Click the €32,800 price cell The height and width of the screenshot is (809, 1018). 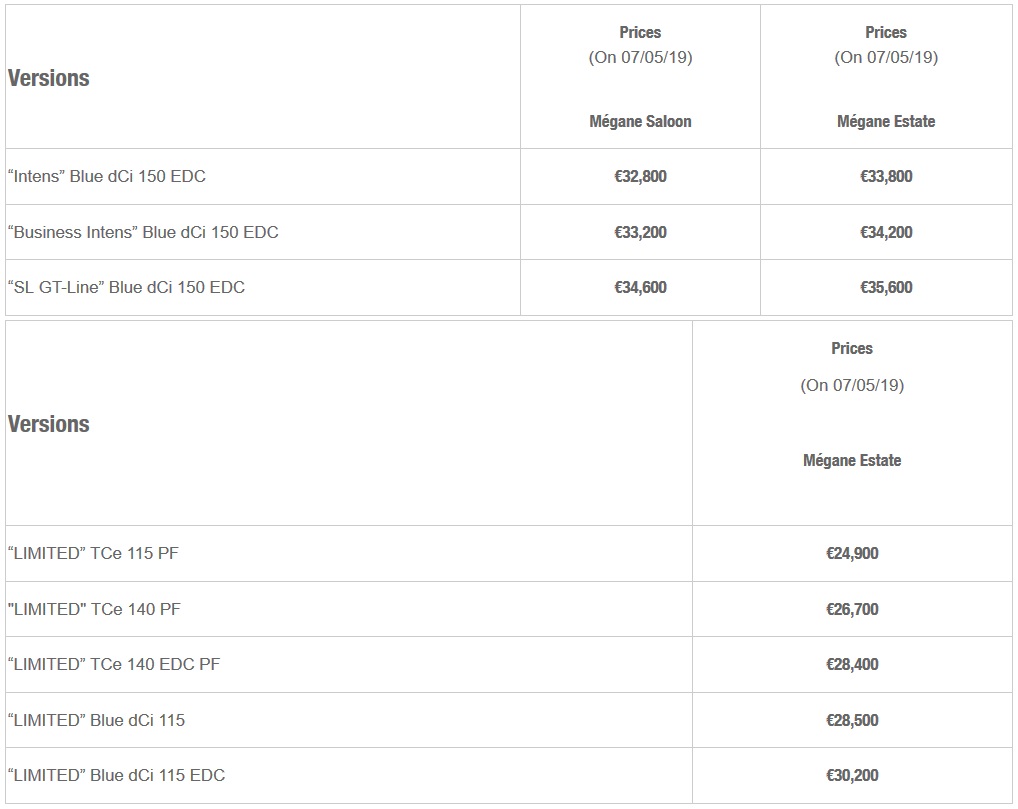click(640, 176)
